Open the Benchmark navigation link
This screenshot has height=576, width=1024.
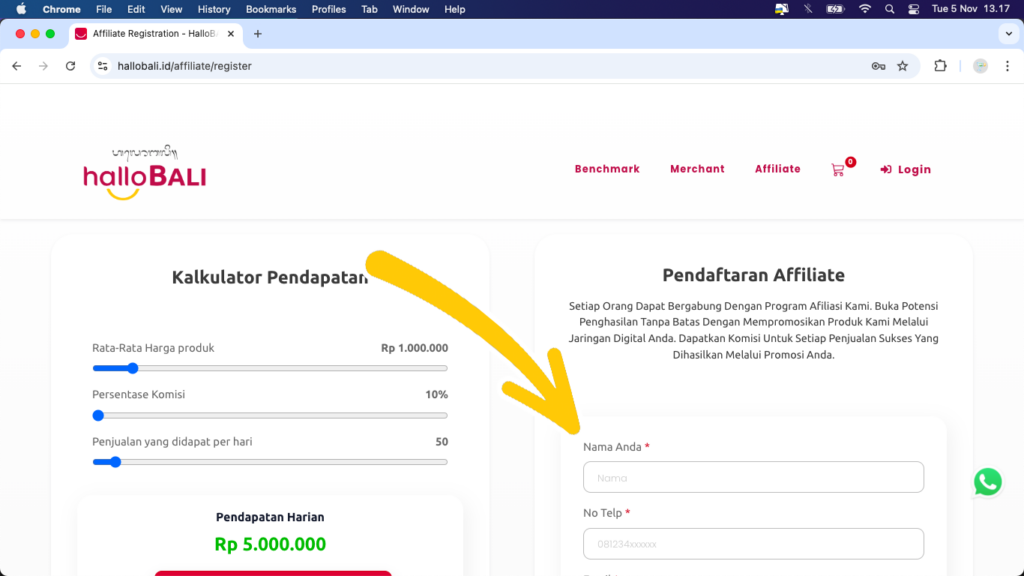click(x=607, y=169)
